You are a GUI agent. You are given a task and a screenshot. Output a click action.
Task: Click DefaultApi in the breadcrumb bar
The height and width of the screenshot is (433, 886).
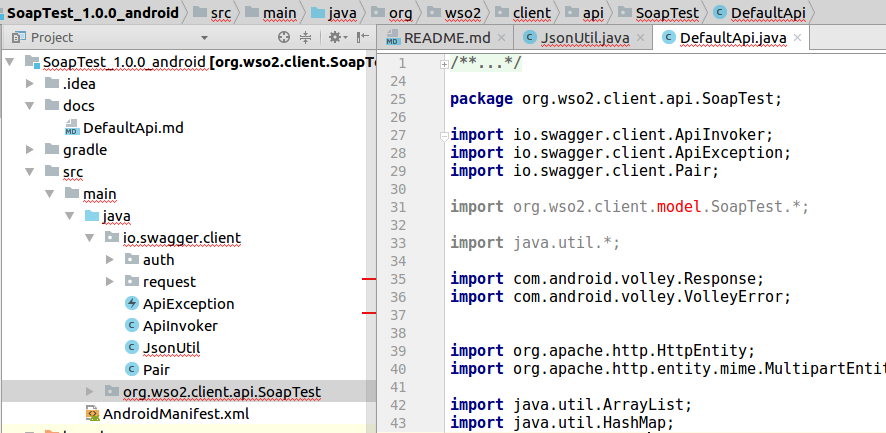point(768,13)
